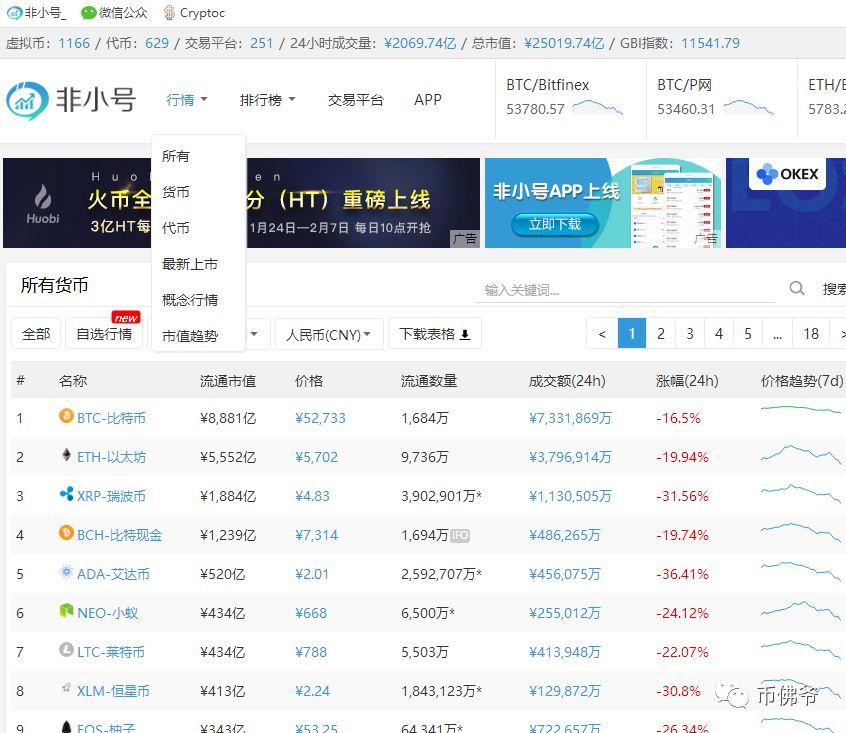
Task: Switch to the 自选行情 tab
Action: pos(104,334)
